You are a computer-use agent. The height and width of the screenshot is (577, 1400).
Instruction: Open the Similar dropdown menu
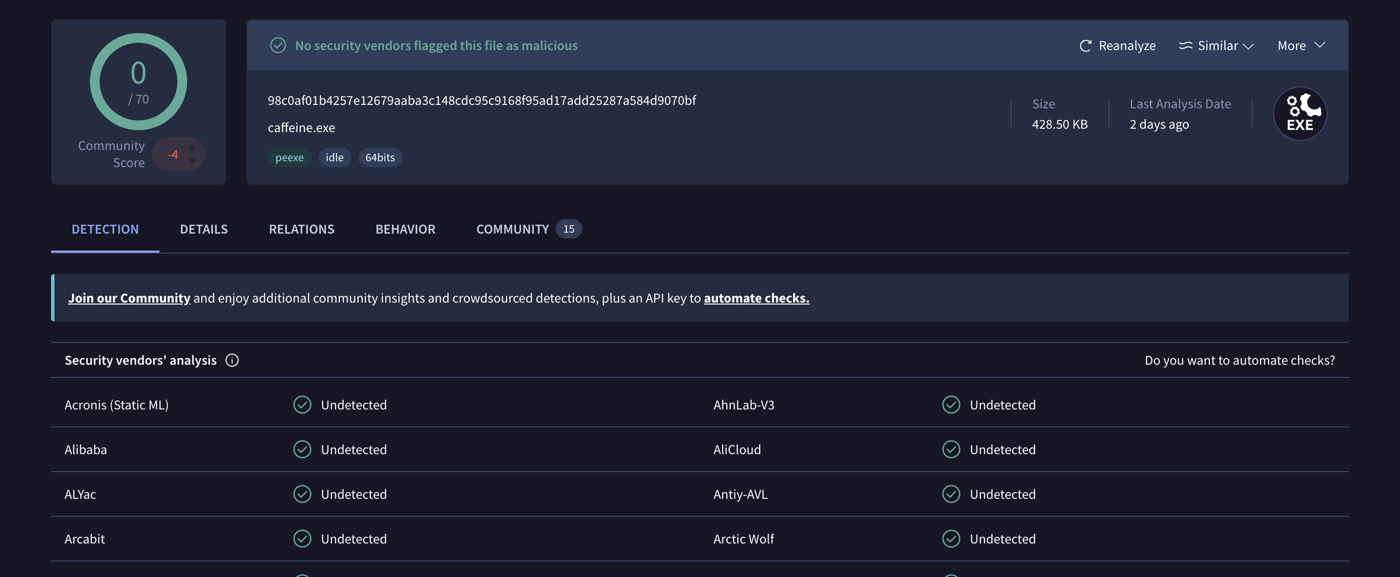point(1216,46)
